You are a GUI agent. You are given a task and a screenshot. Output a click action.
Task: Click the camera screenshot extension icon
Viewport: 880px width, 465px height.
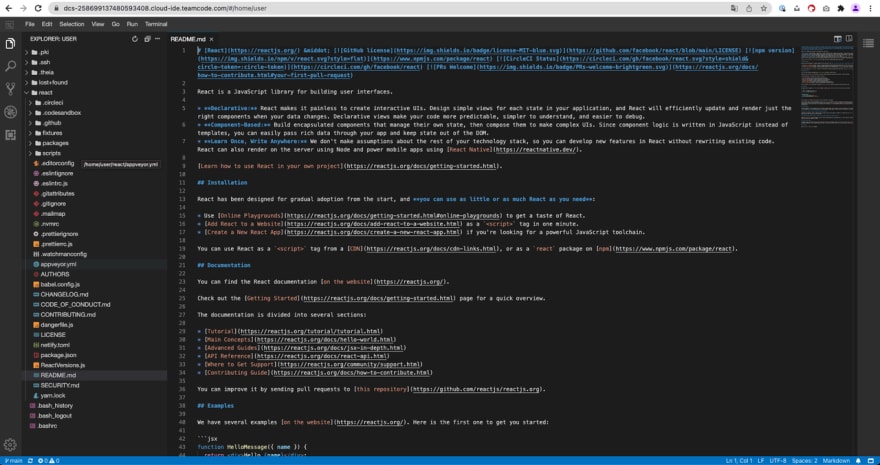coord(826,8)
